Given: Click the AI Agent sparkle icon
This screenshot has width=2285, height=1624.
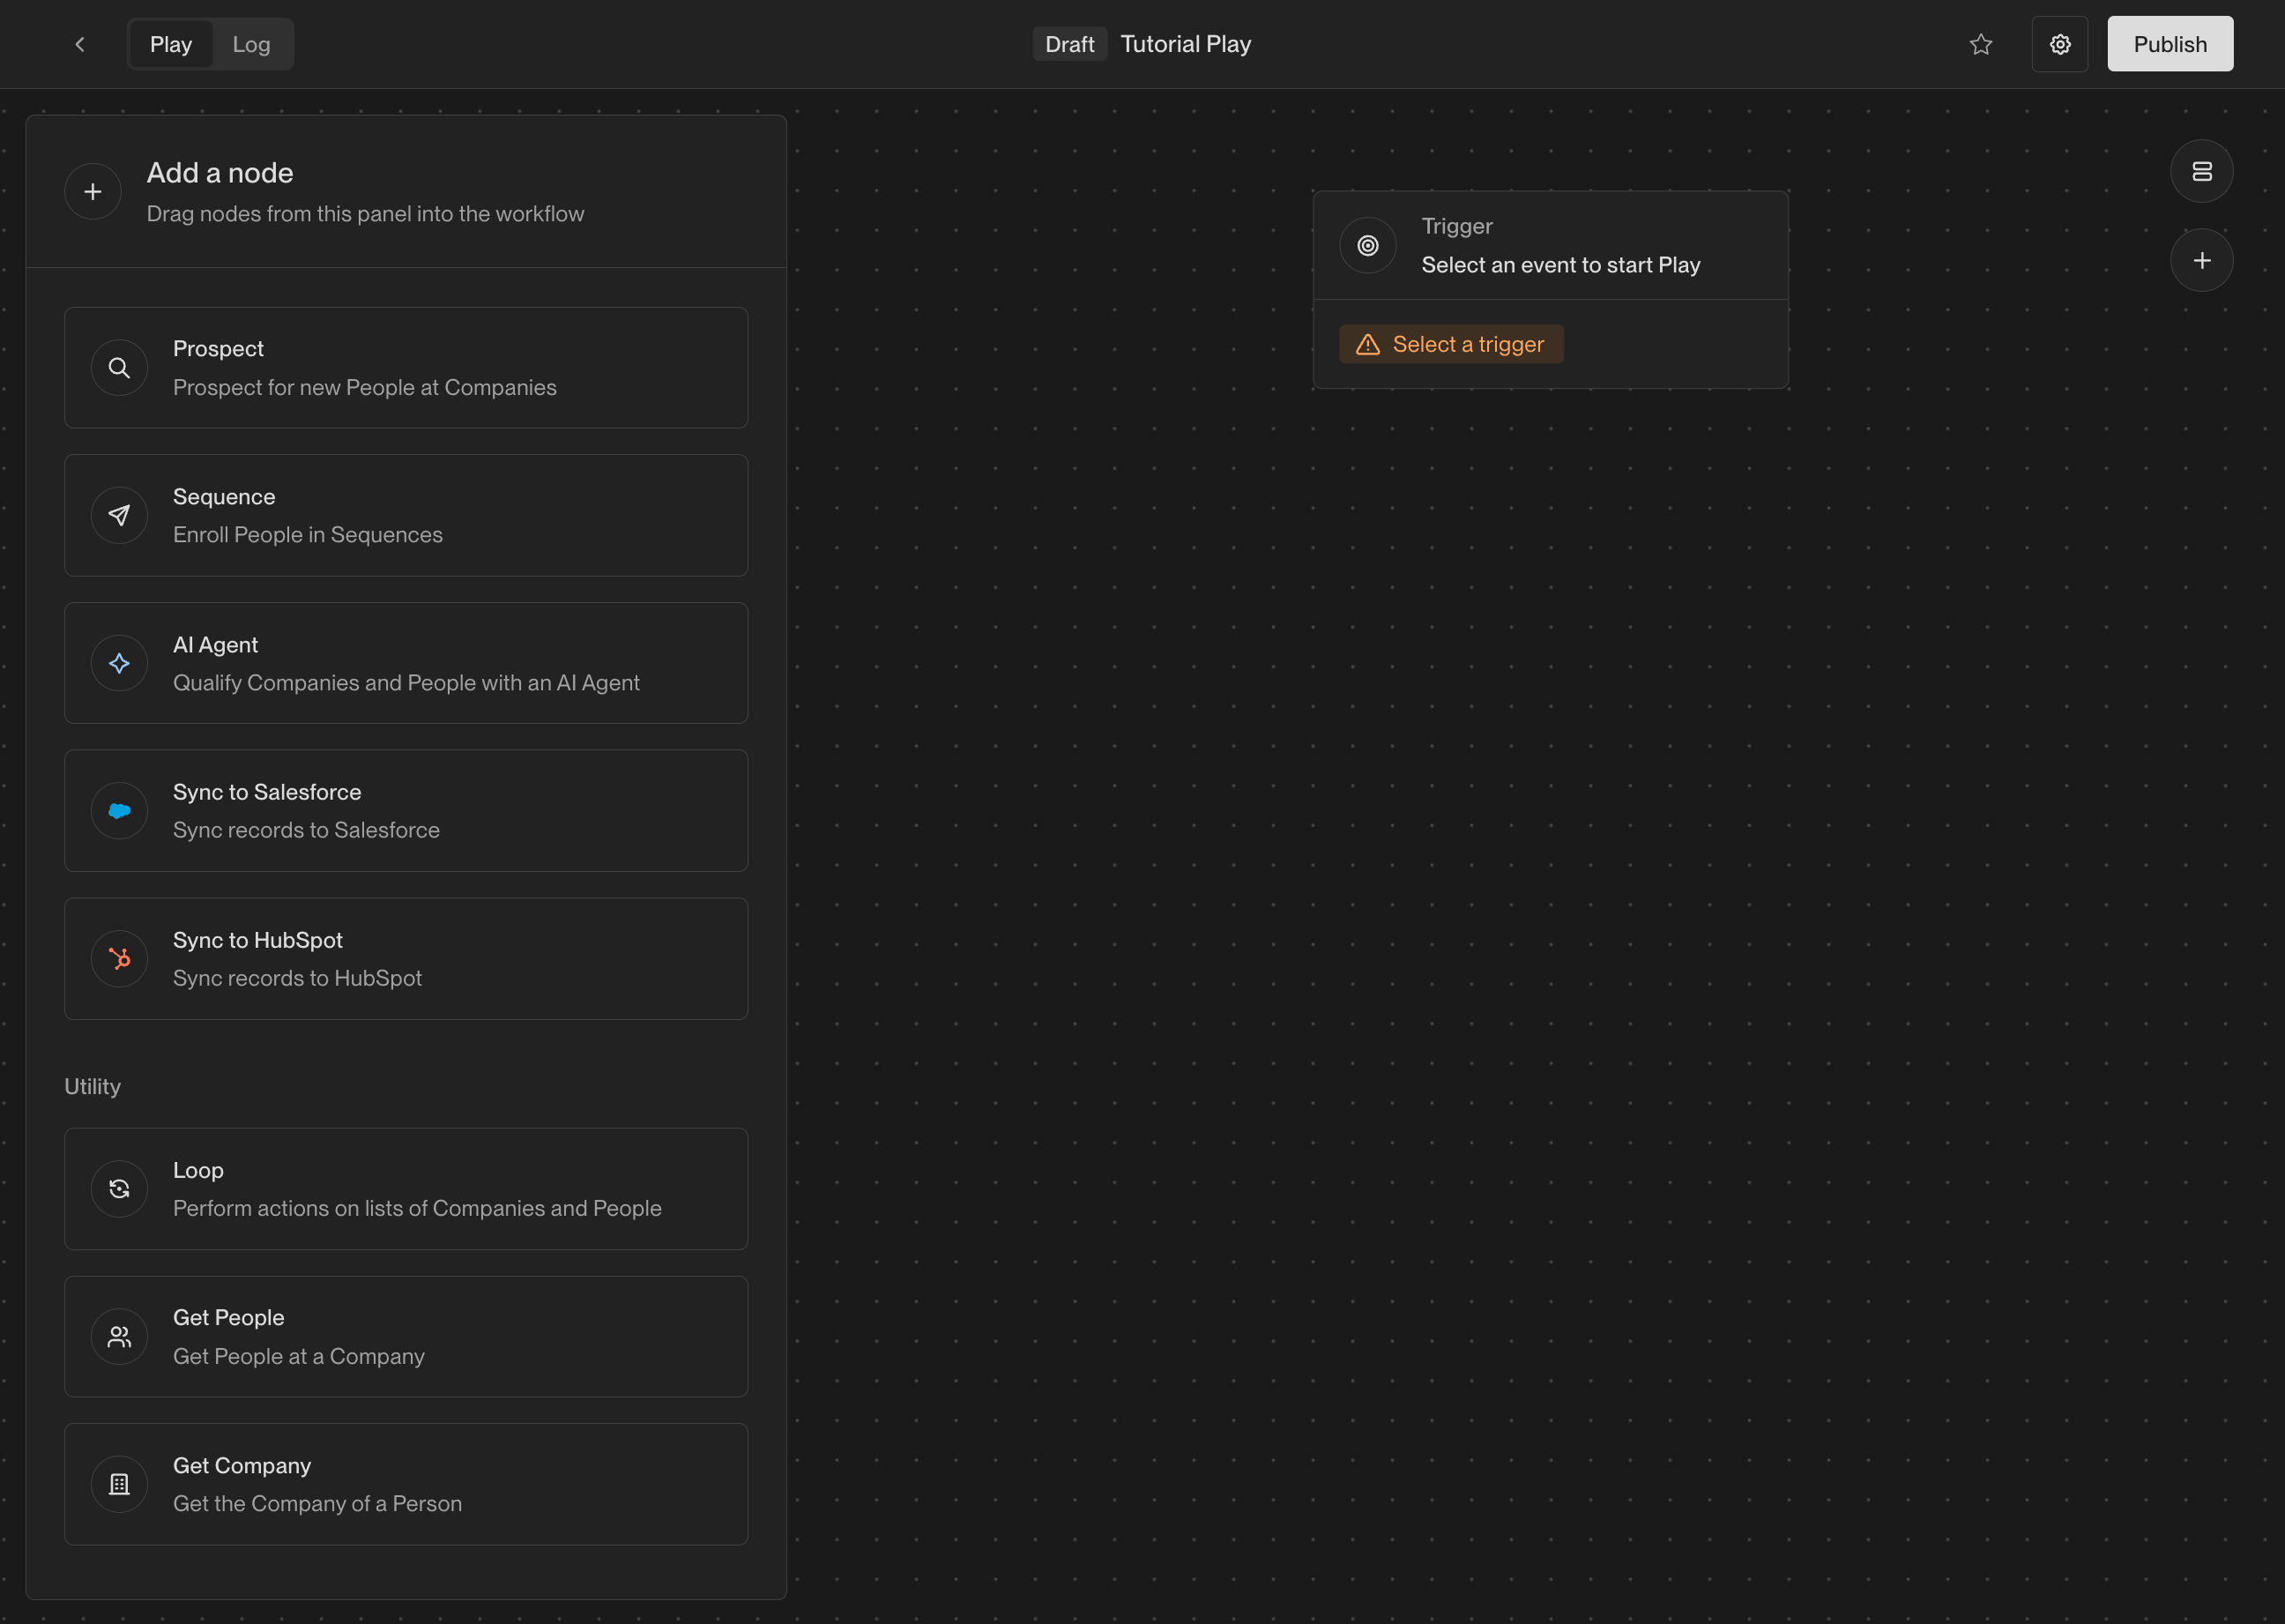Looking at the screenshot, I should 119,663.
